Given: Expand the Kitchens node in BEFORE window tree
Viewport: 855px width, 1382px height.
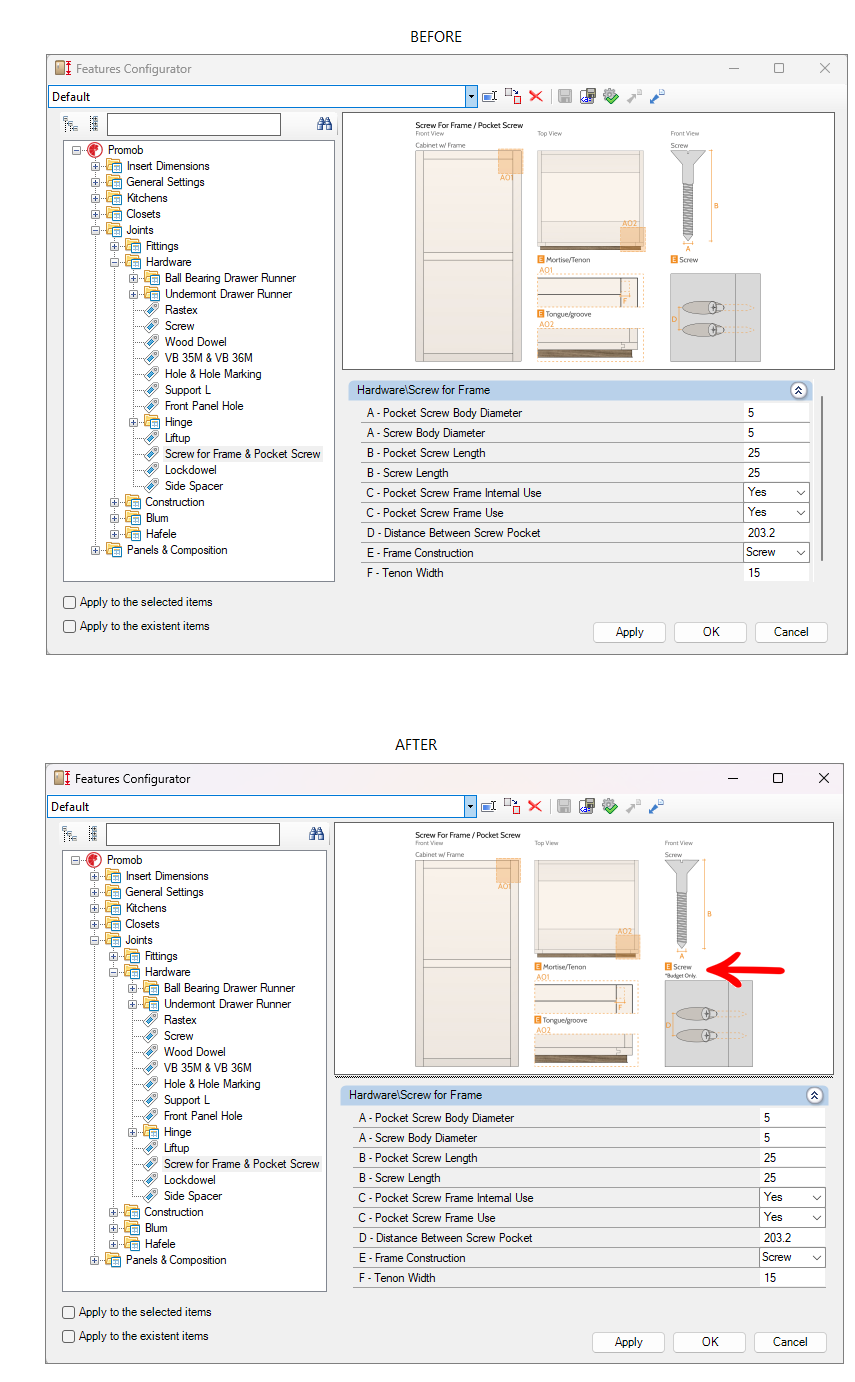Looking at the screenshot, I should click(96, 198).
